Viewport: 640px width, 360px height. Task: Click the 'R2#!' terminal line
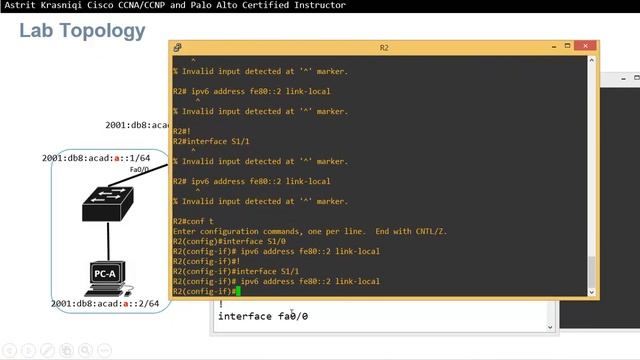[x=182, y=131]
